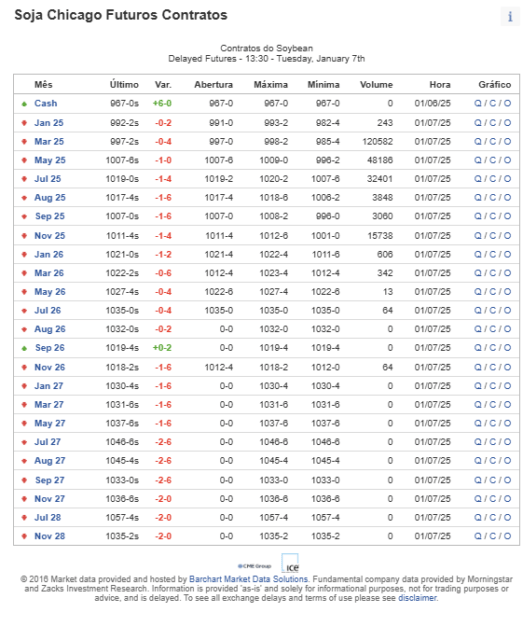523x640 pixels.
Task: Click the info icon at top right
Action: (x=510, y=16)
